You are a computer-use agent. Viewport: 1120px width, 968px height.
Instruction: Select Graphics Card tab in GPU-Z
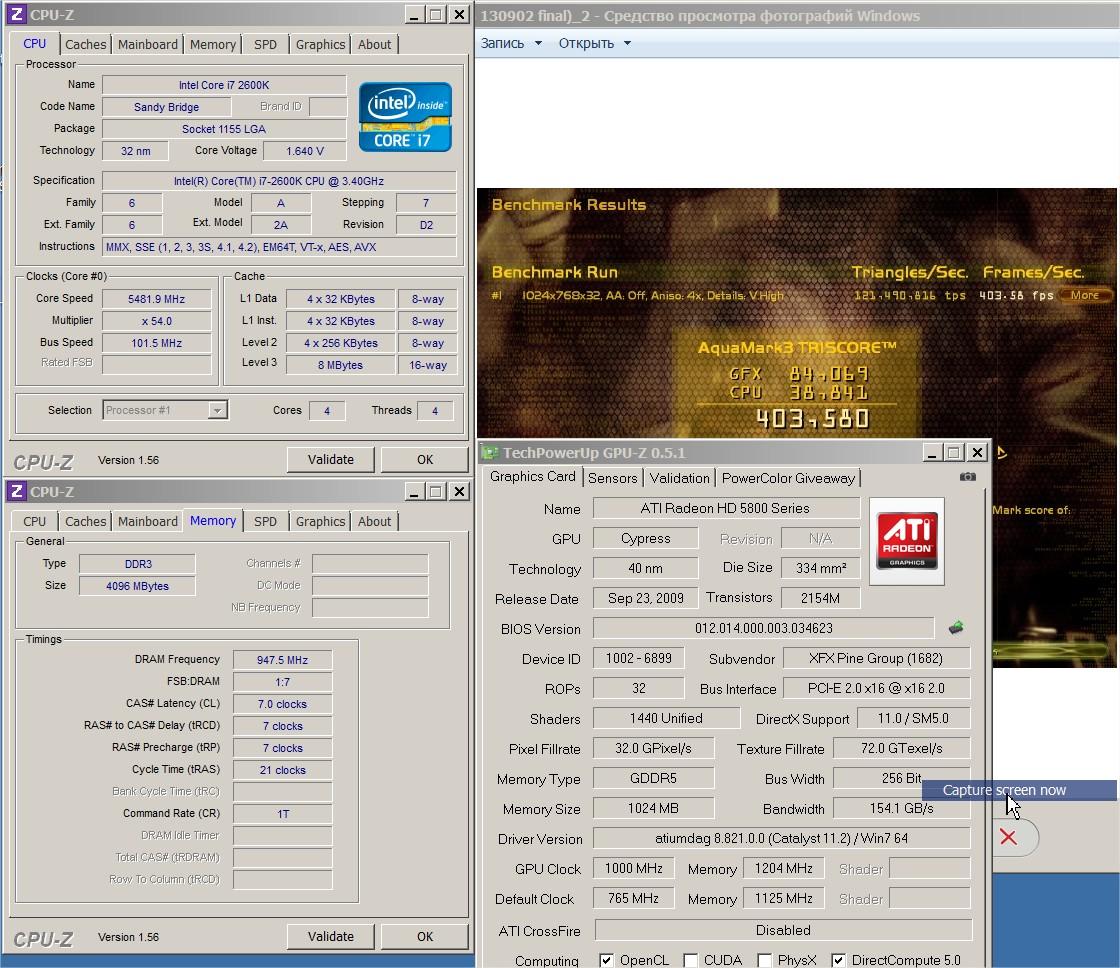click(532, 476)
